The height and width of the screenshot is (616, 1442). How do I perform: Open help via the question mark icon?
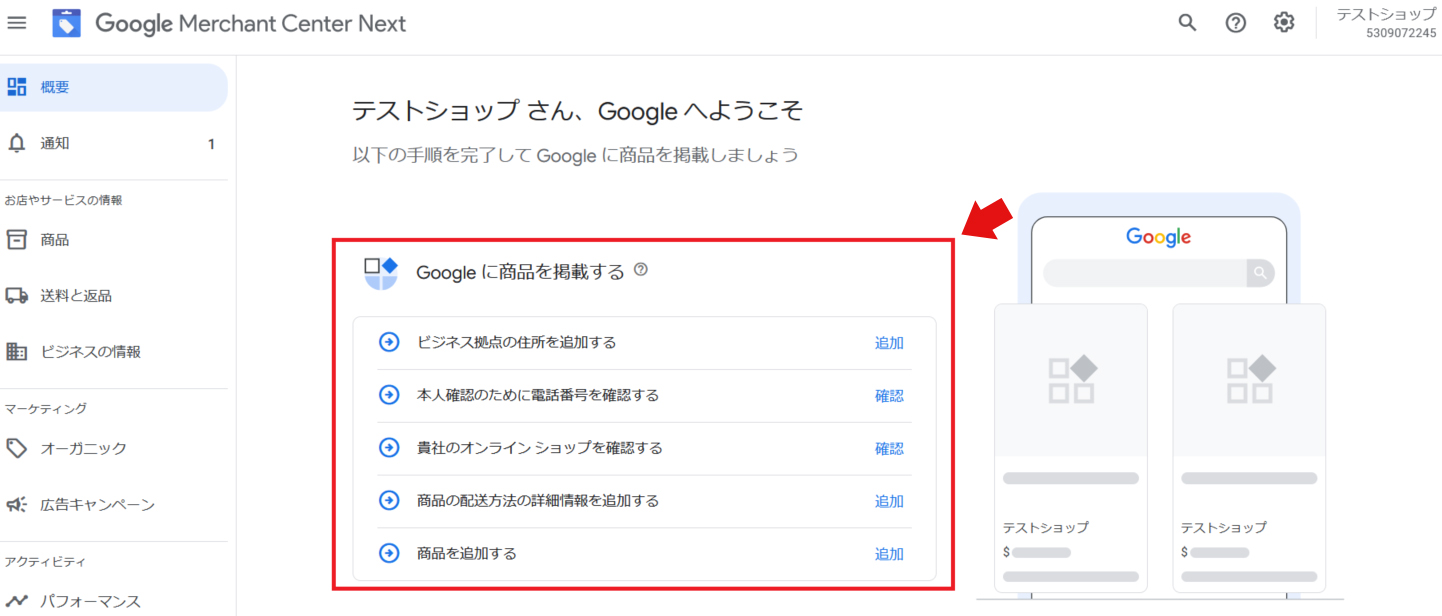tap(1236, 23)
